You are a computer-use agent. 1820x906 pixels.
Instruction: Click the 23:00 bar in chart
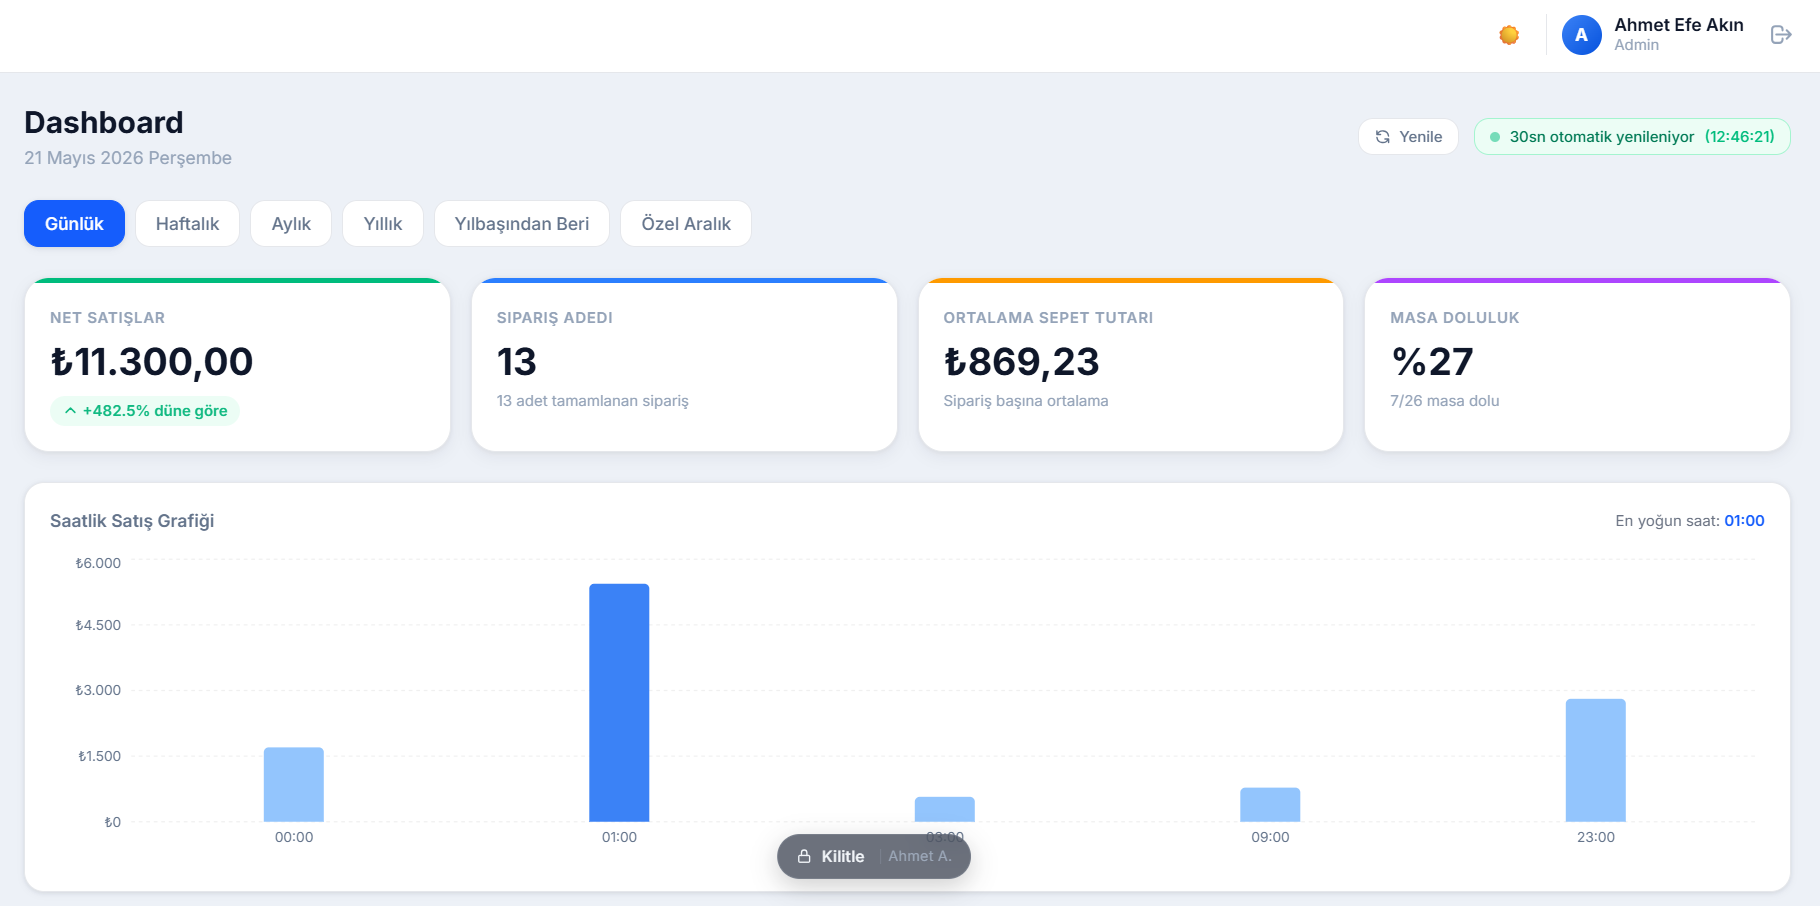tap(1596, 760)
